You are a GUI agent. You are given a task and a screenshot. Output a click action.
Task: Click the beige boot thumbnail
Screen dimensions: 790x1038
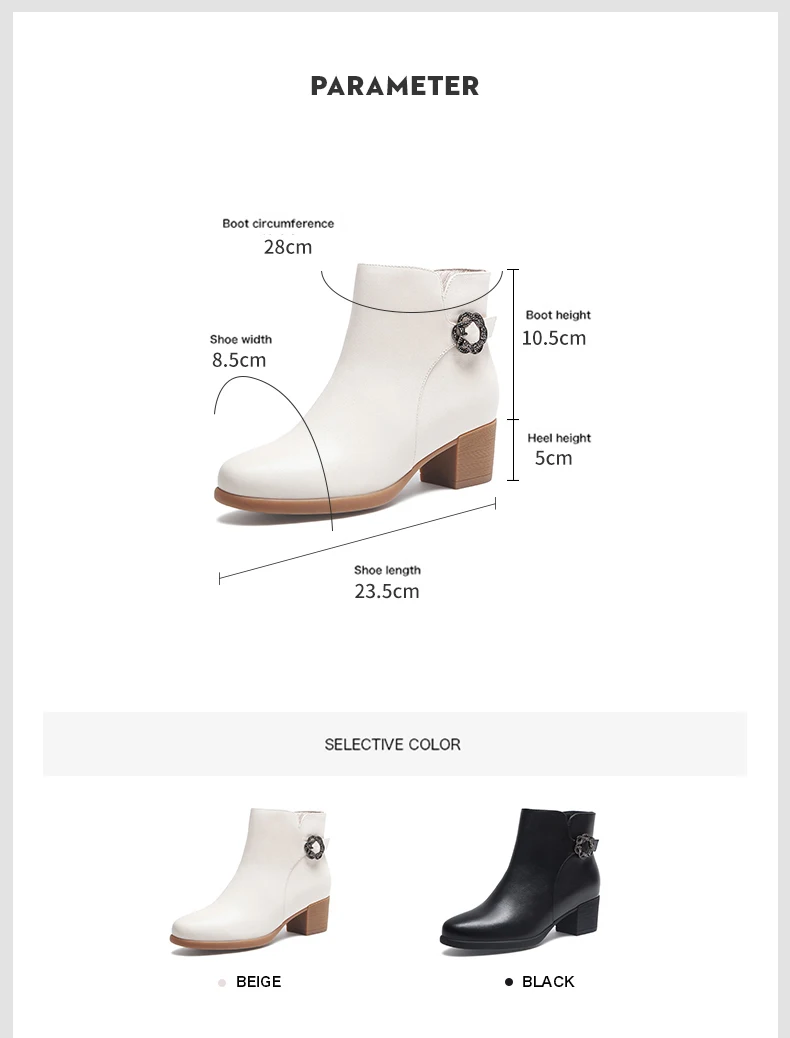[250, 880]
